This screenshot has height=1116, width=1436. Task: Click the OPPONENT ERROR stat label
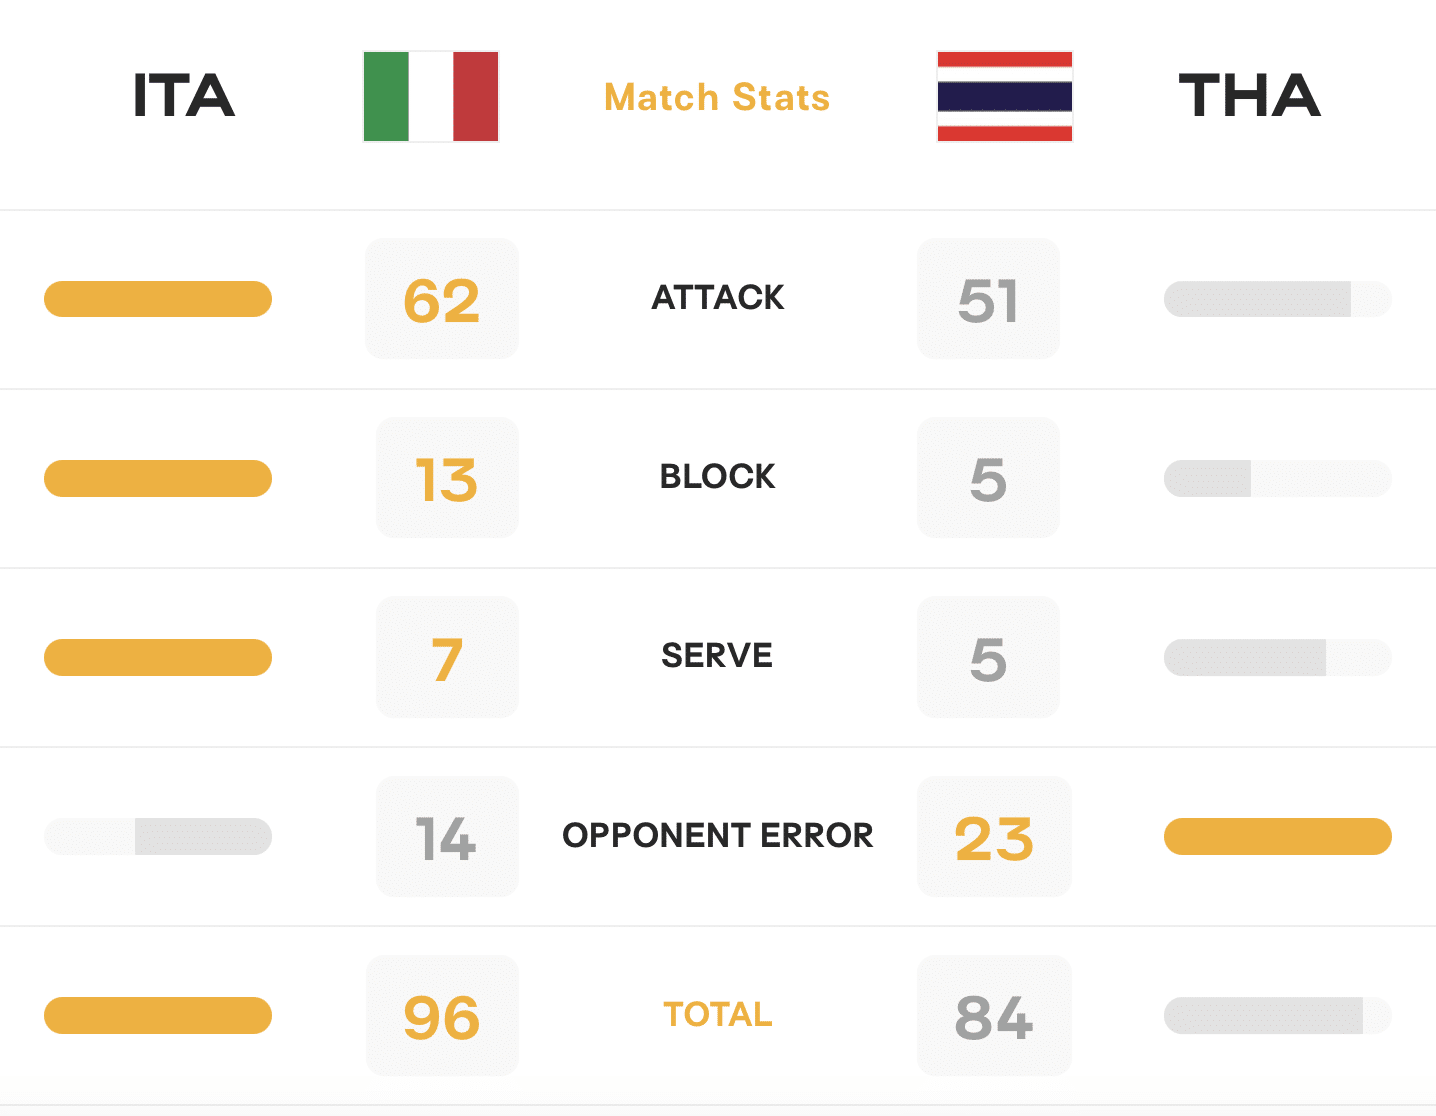tap(717, 835)
